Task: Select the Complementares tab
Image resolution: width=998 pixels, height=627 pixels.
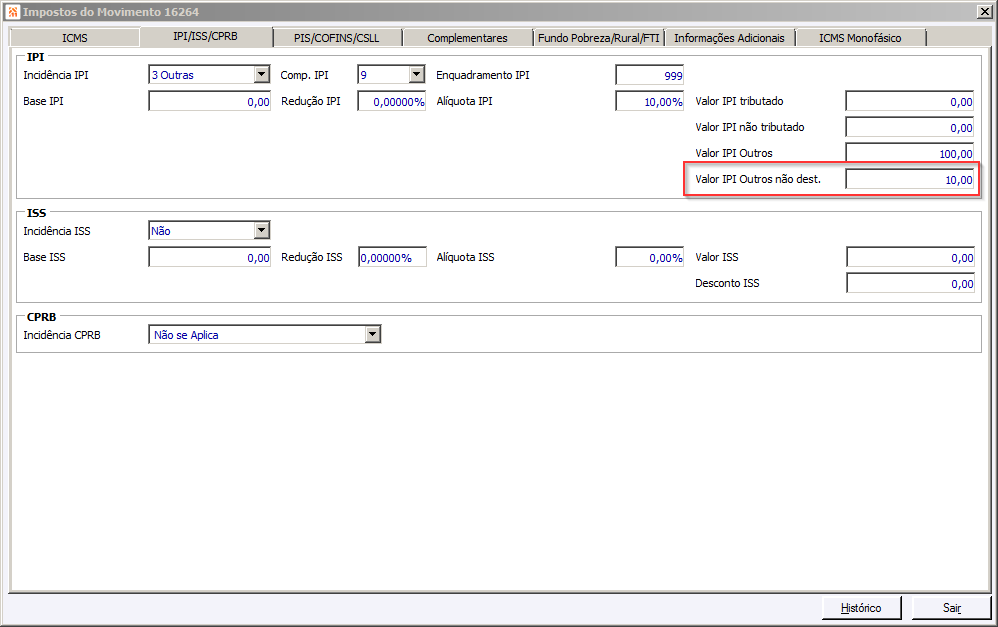Action: (467, 38)
